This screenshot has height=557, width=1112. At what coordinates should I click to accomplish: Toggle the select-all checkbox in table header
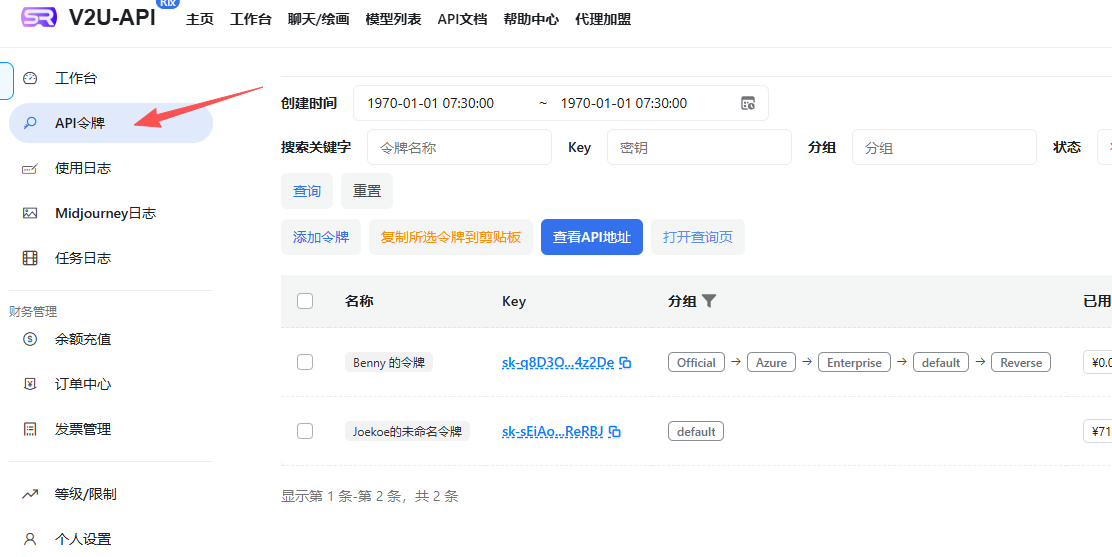(305, 301)
